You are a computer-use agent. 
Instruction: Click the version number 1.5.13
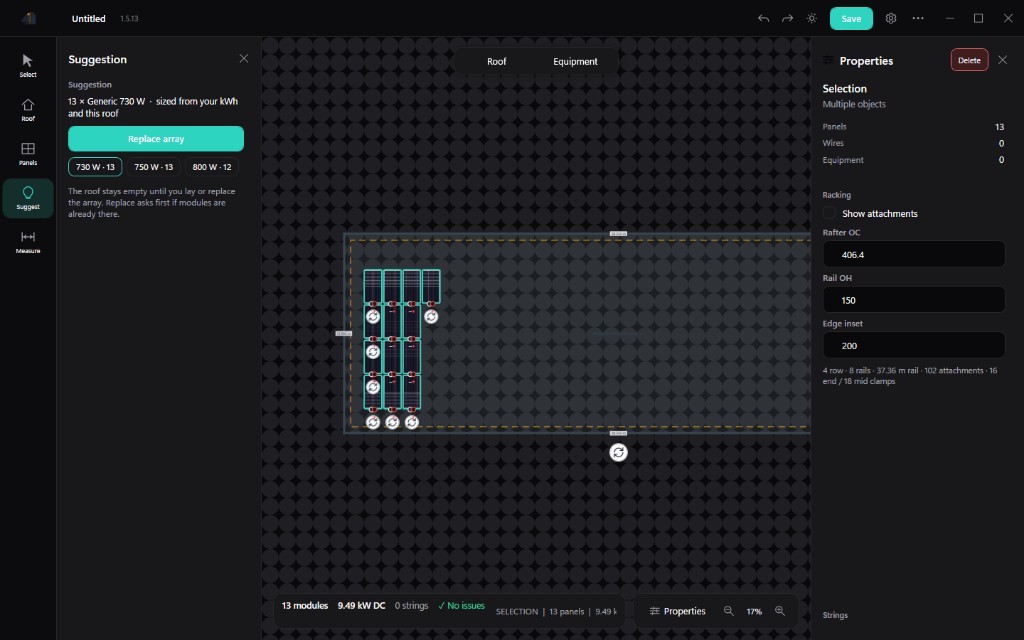click(x=129, y=18)
